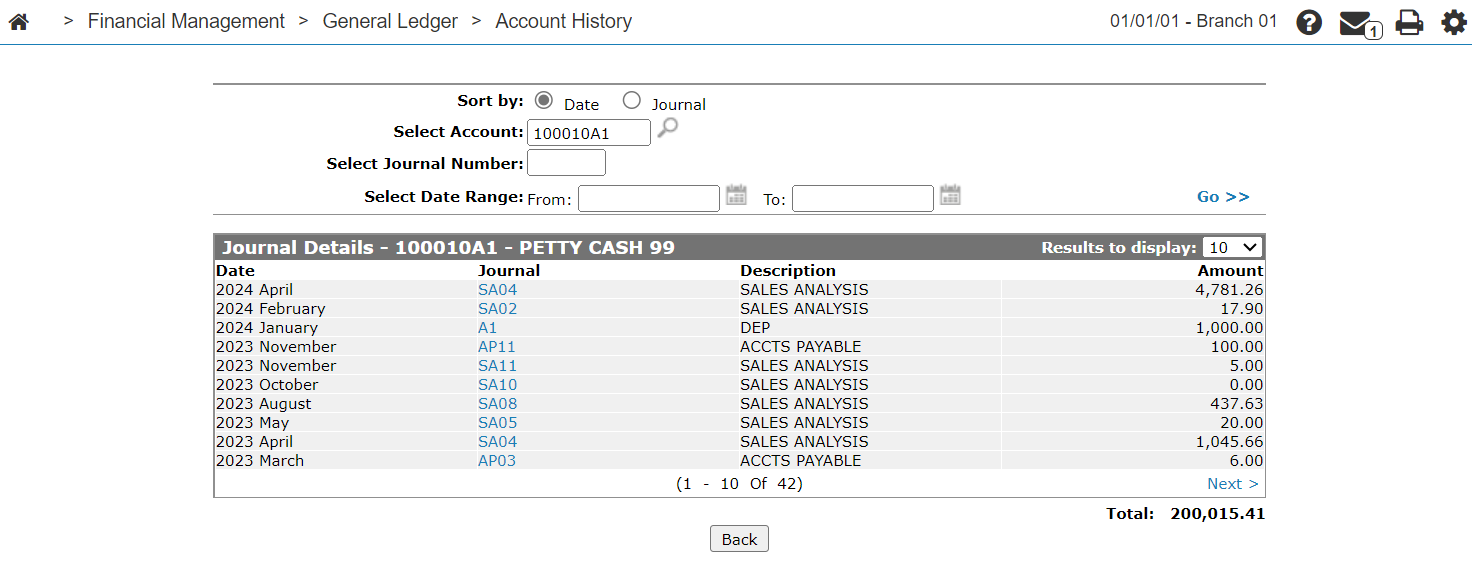Click the Select Journal Number field
The width and height of the screenshot is (1472, 570).
pos(566,163)
